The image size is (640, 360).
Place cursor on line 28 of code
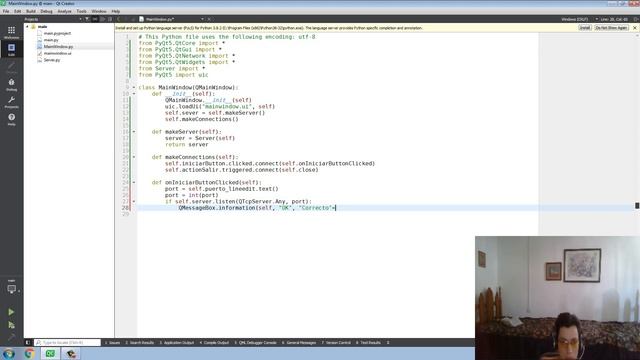[256, 208]
